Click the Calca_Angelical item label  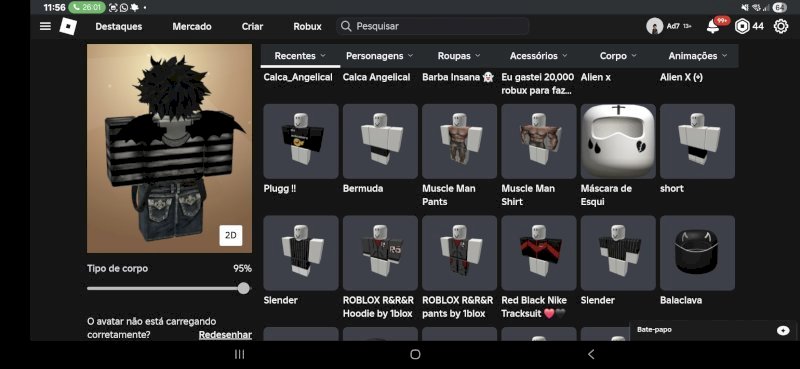[x=298, y=77]
